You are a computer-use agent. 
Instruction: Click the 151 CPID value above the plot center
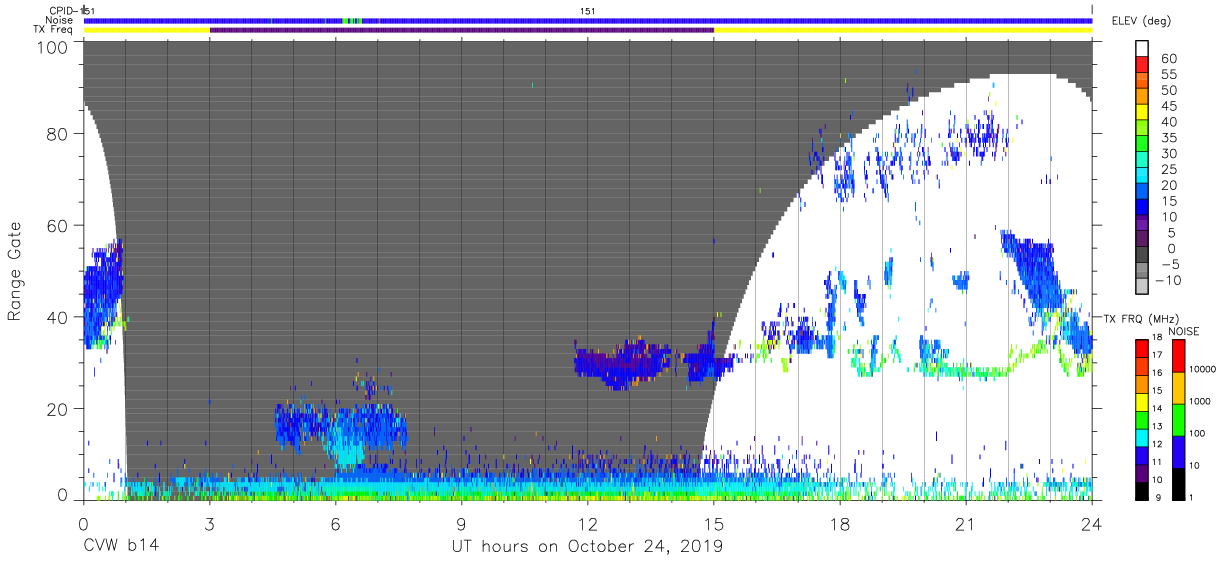pos(588,11)
